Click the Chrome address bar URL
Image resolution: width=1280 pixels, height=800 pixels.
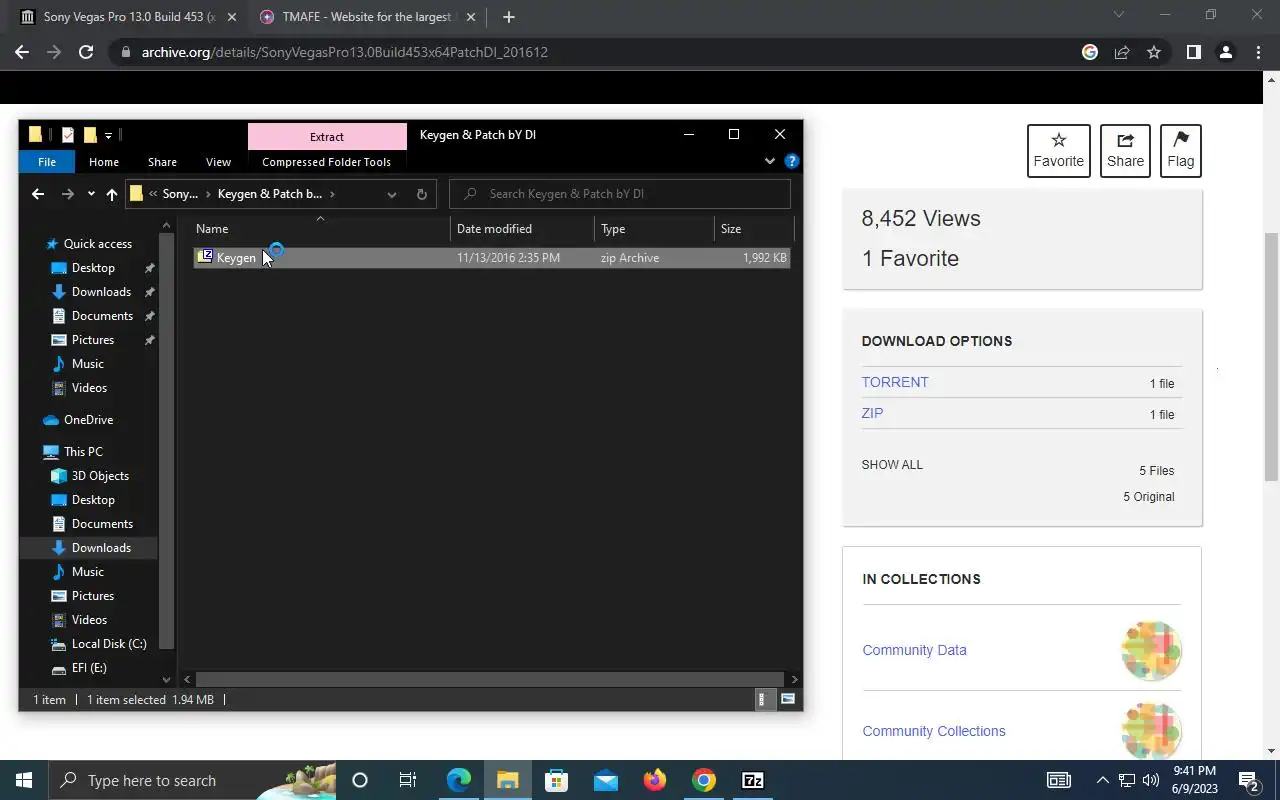point(344,52)
